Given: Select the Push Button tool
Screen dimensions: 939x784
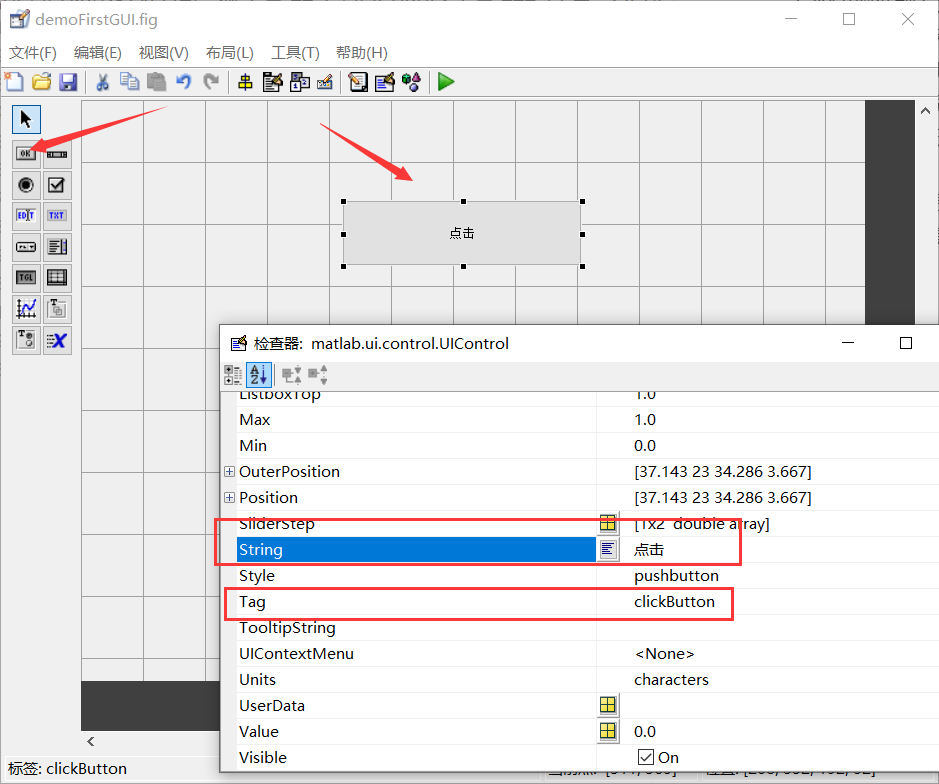Looking at the screenshot, I should click(x=25, y=153).
